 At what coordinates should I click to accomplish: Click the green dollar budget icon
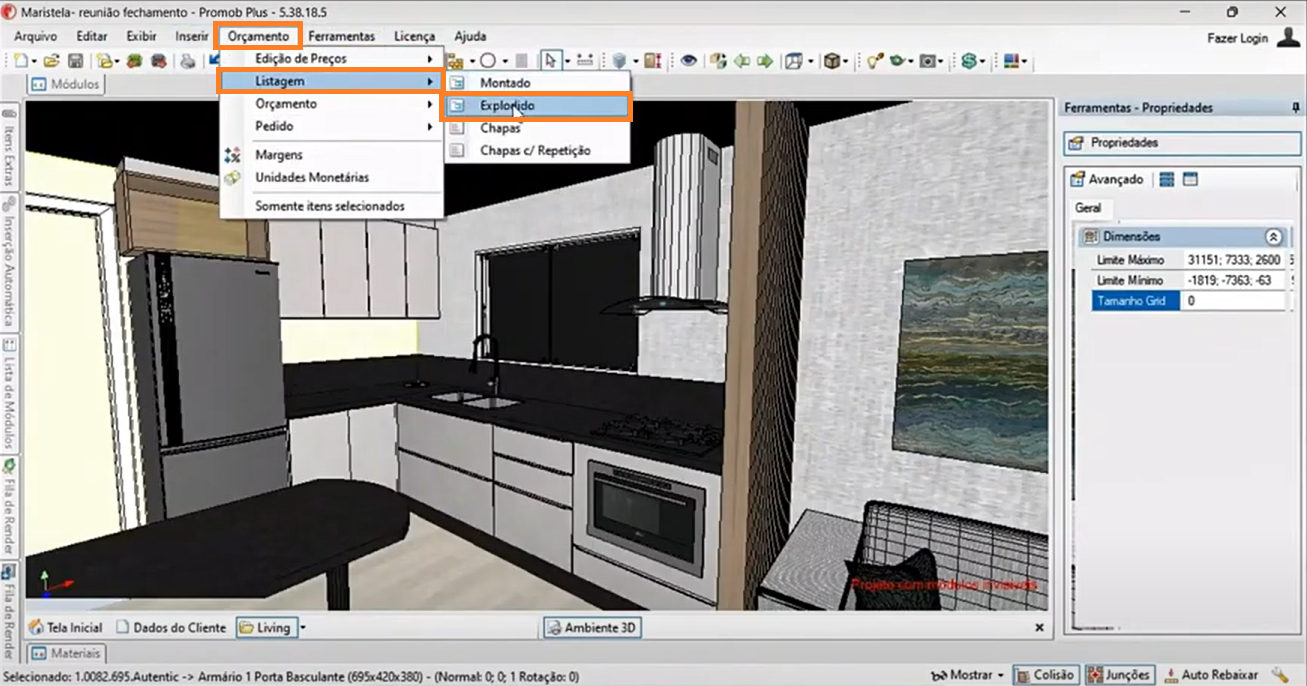[968, 61]
